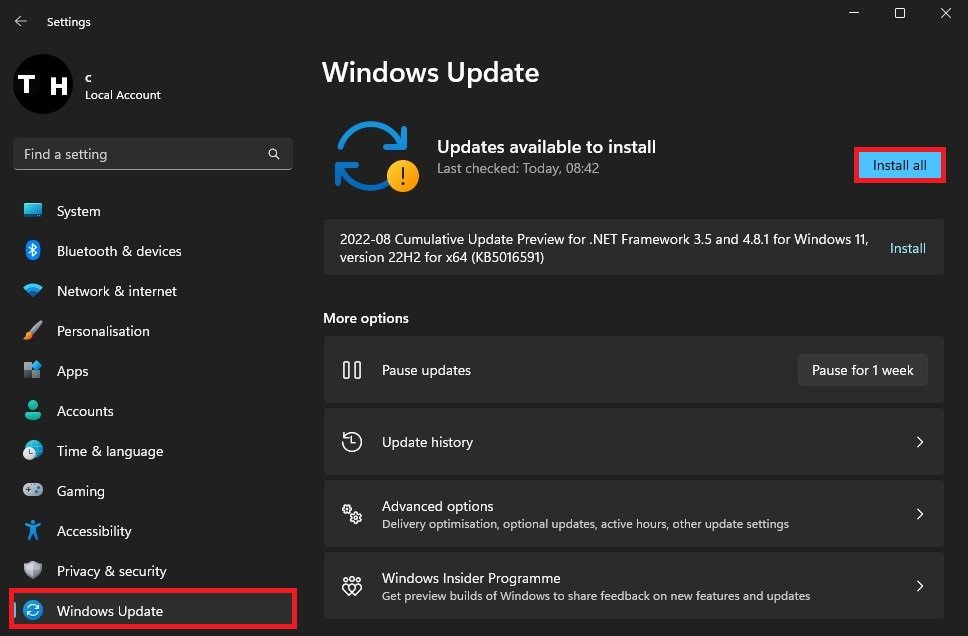968x636 pixels.
Task: Click the System monitor icon in sidebar
Action: point(33,211)
